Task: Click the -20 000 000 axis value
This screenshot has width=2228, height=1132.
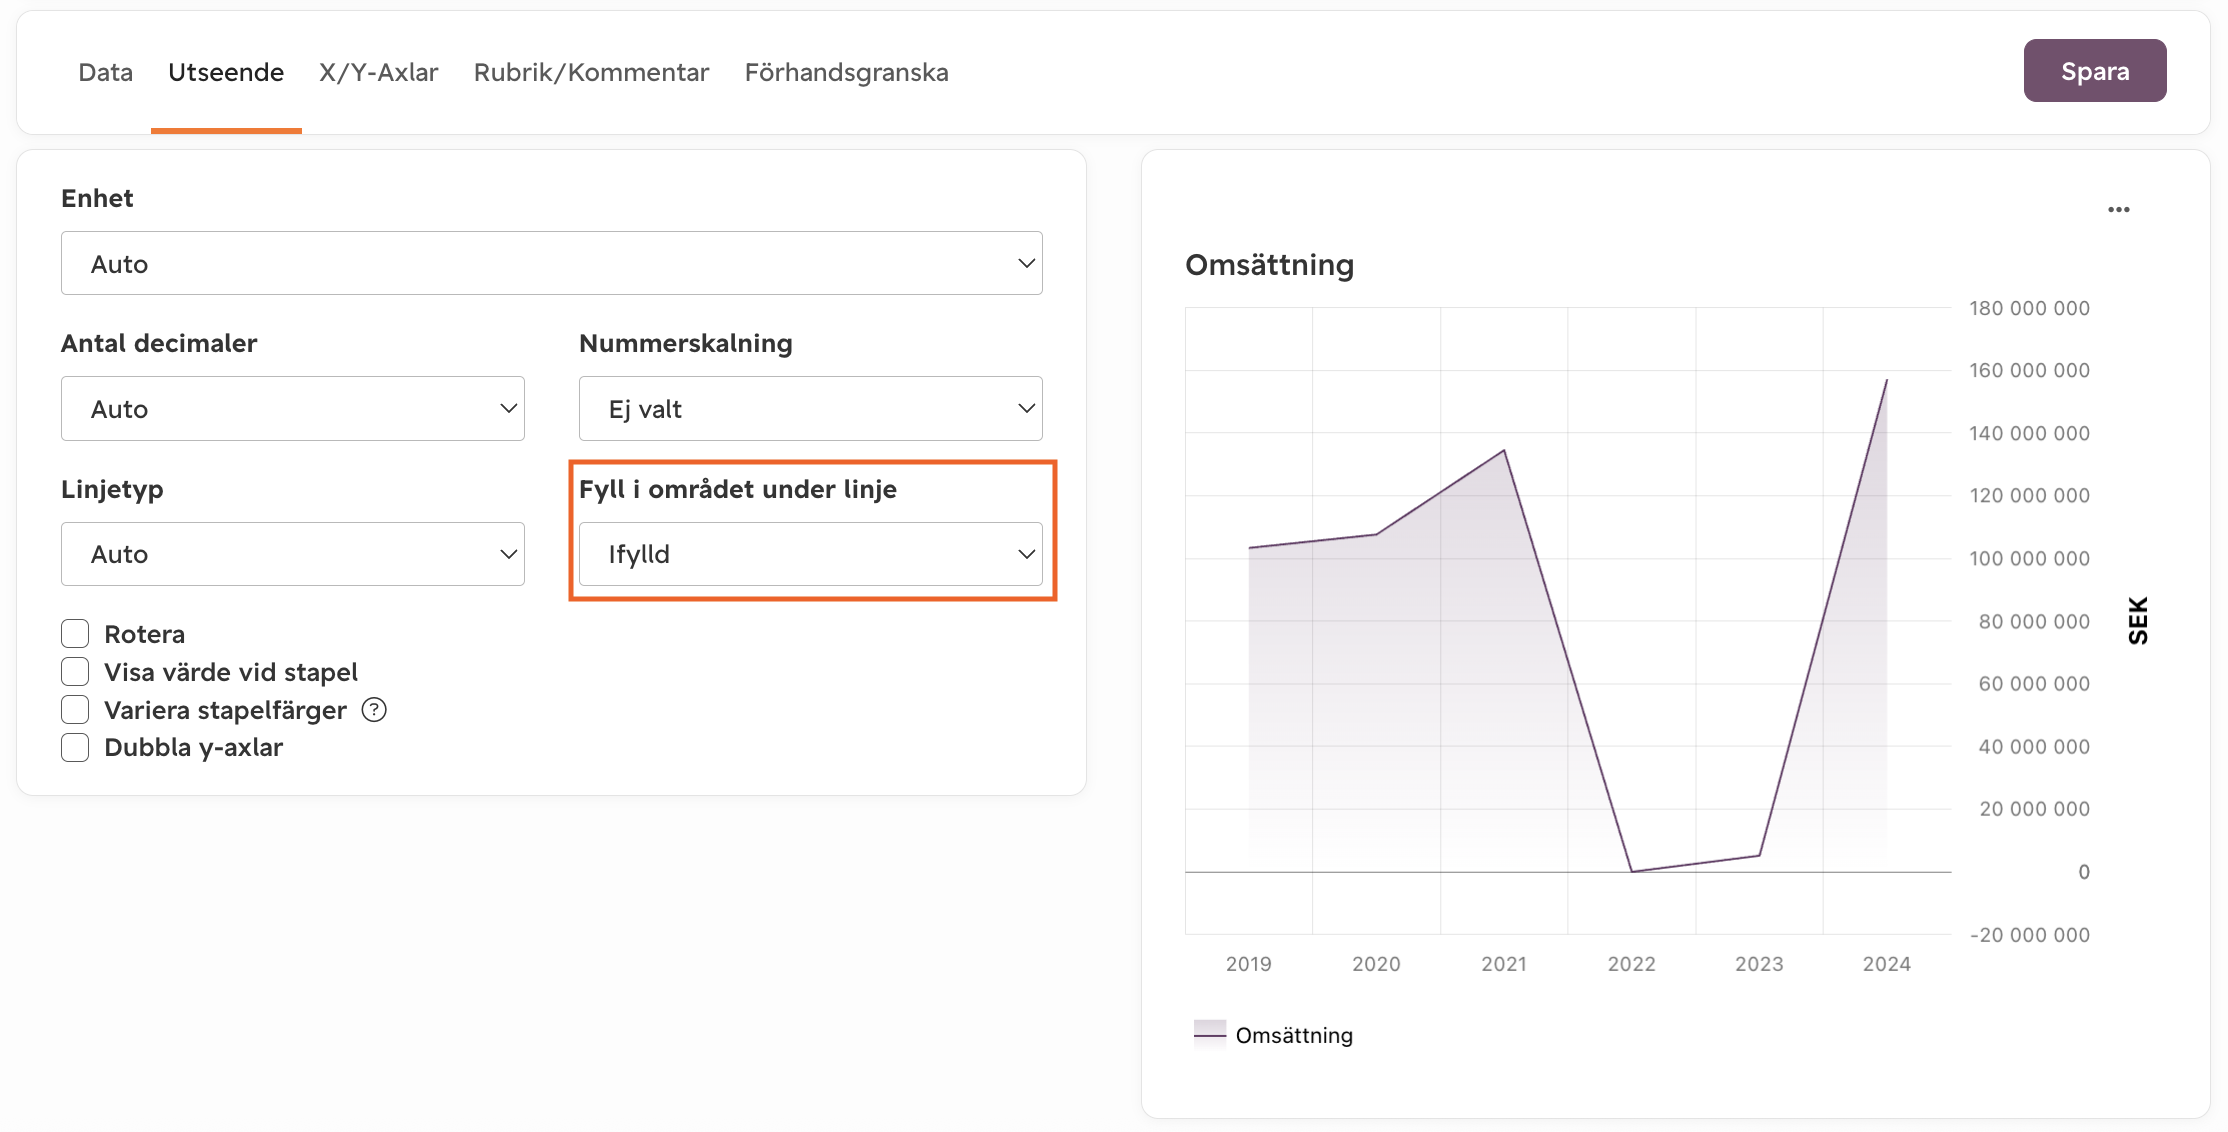Action: (2030, 935)
